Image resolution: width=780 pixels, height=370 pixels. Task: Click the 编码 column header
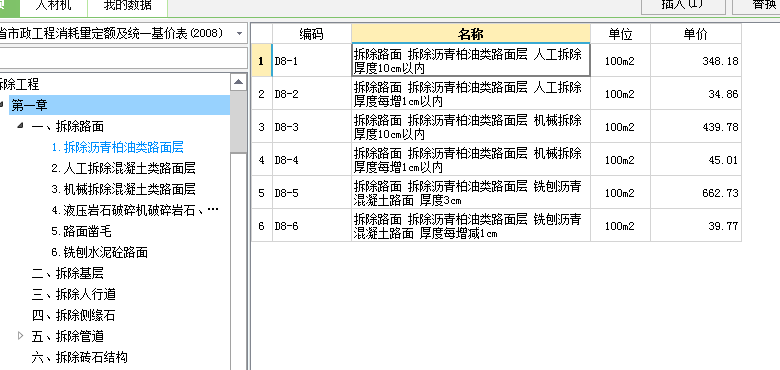click(x=311, y=34)
